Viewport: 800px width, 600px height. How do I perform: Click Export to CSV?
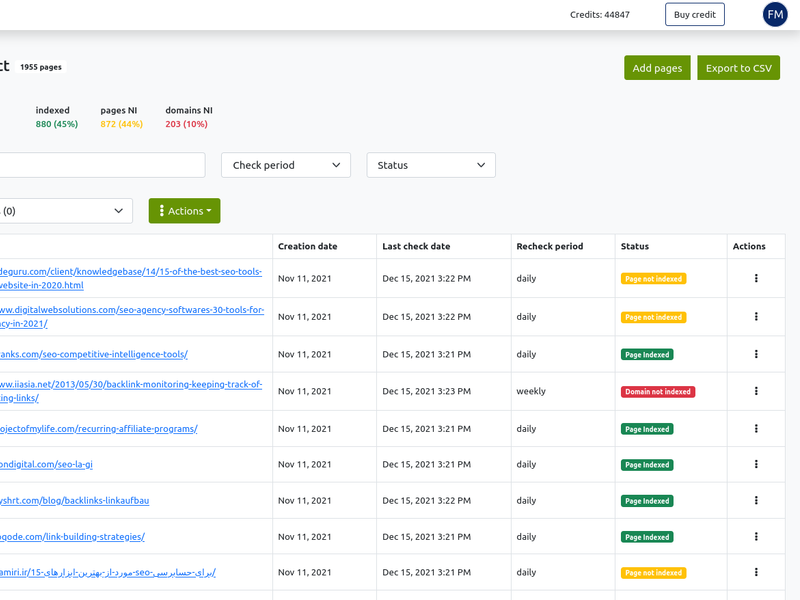click(x=738, y=67)
